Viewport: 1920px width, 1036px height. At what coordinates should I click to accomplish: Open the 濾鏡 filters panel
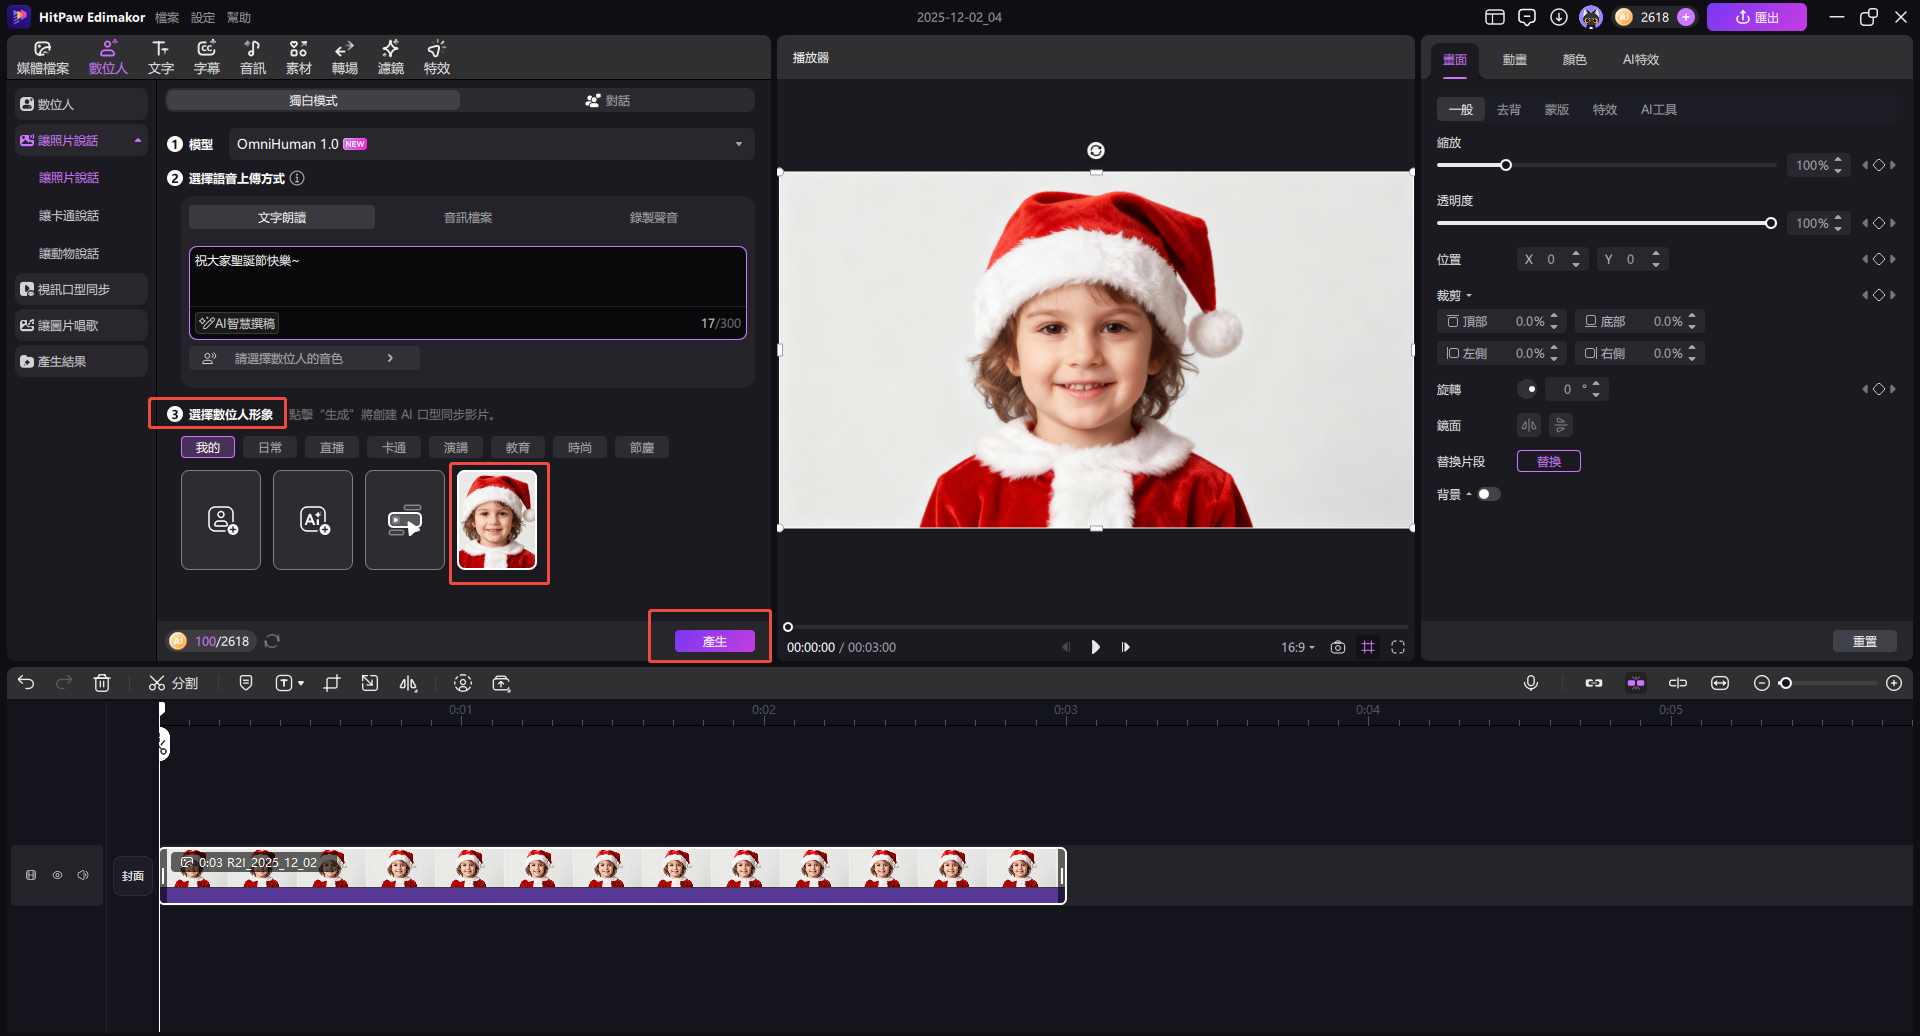click(x=390, y=57)
